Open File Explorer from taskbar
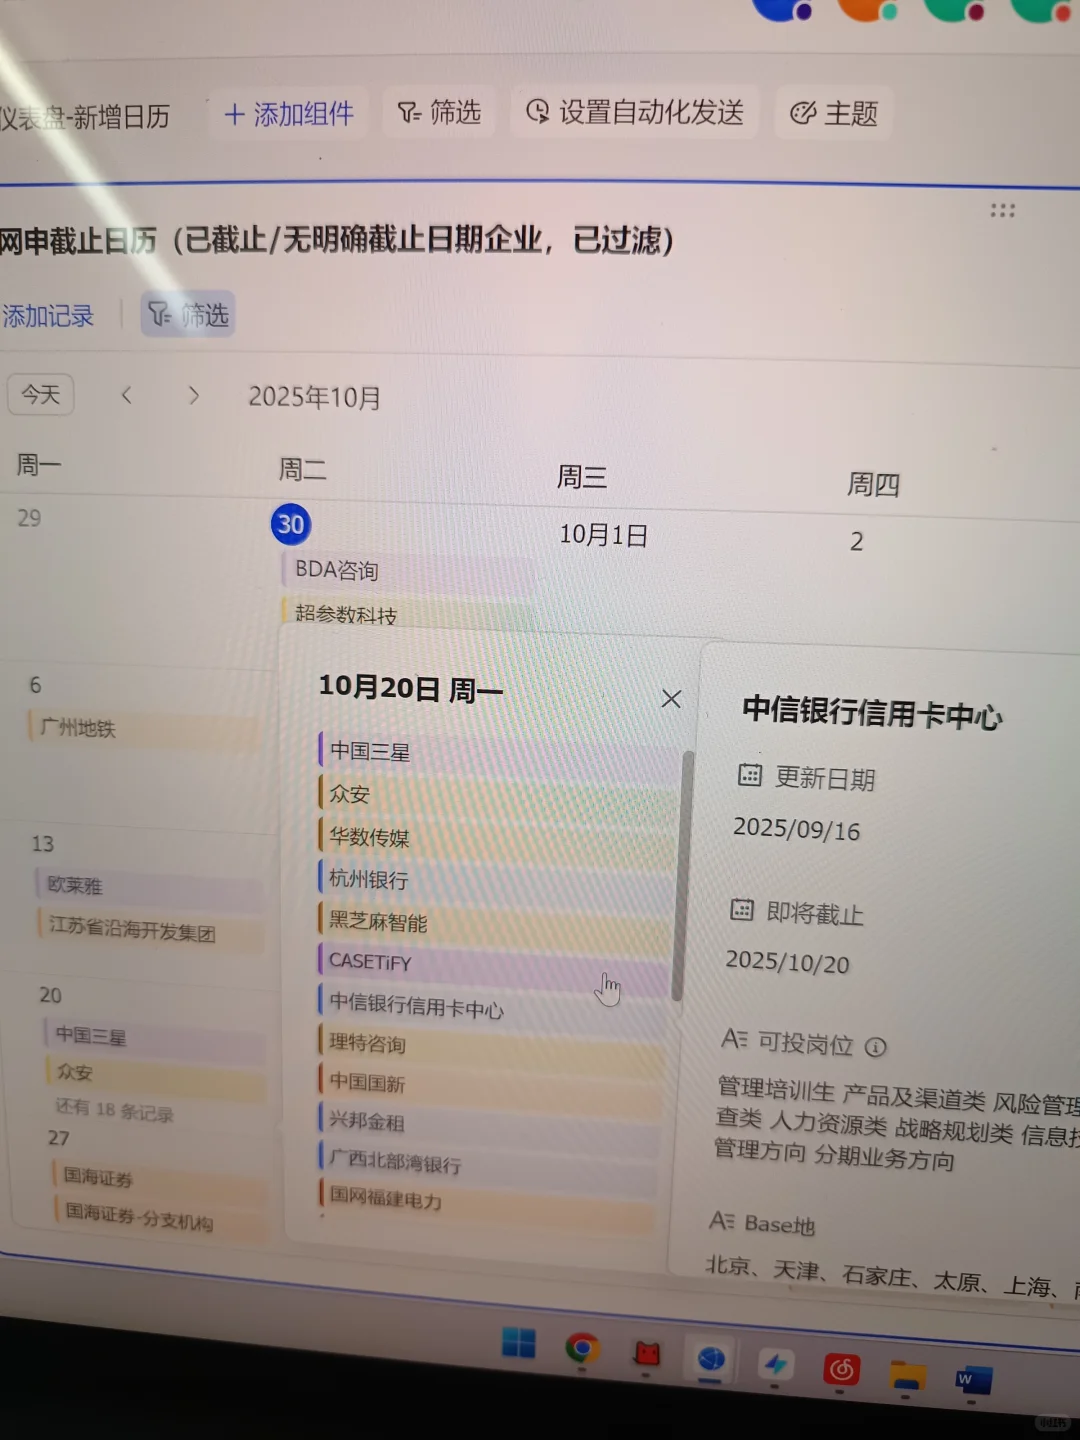Screen dimensions: 1080x1440 [906, 1376]
